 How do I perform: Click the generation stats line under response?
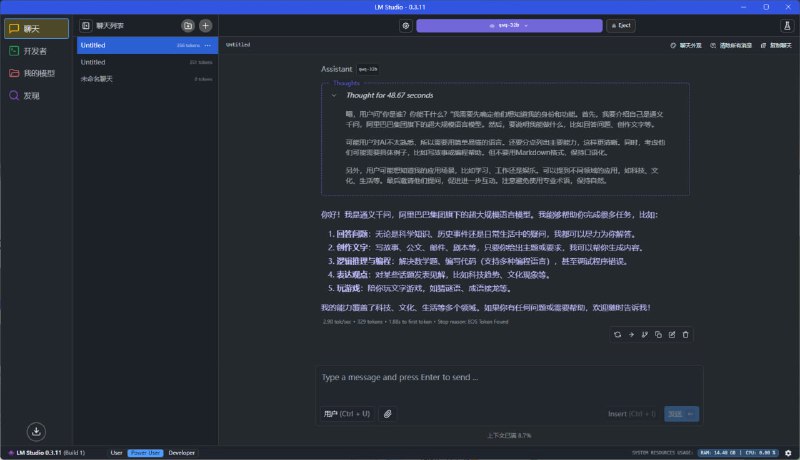415,322
